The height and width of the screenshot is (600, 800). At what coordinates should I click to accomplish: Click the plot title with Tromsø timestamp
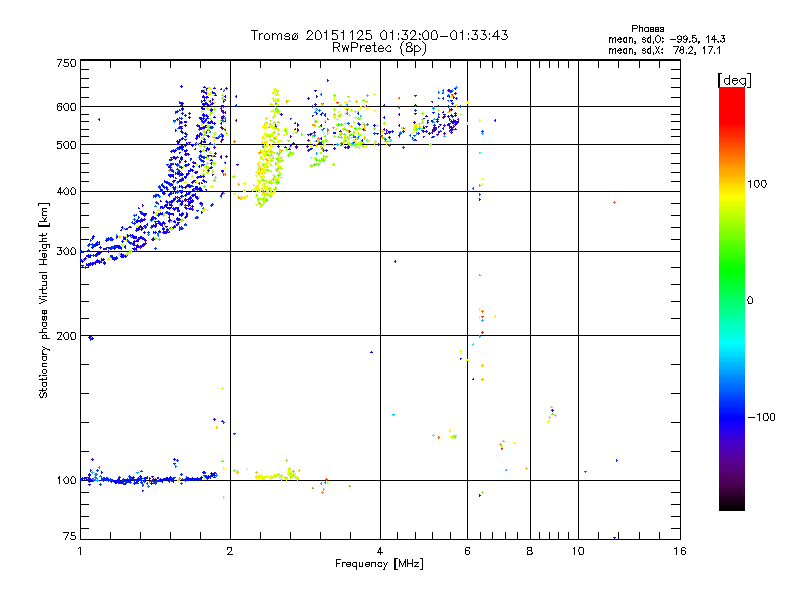pos(379,35)
